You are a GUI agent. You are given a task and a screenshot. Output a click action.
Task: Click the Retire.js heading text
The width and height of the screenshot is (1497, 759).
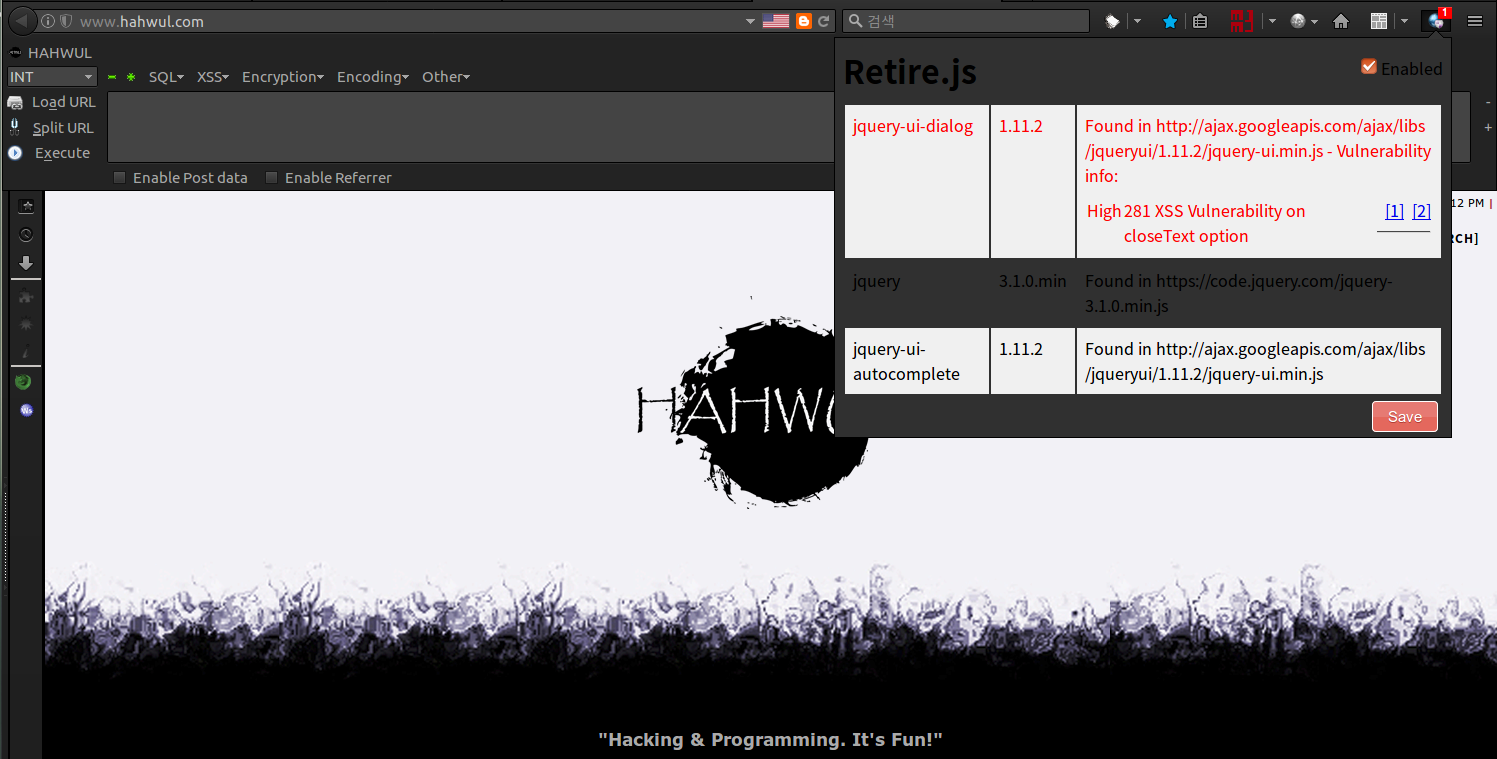(910, 72)
